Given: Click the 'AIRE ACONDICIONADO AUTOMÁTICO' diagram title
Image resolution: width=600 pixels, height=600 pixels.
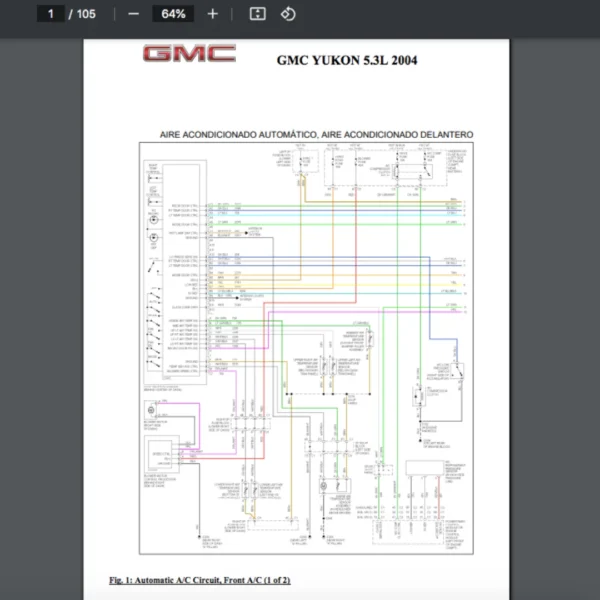Looking at the screenshot, I should coord(316,135).
